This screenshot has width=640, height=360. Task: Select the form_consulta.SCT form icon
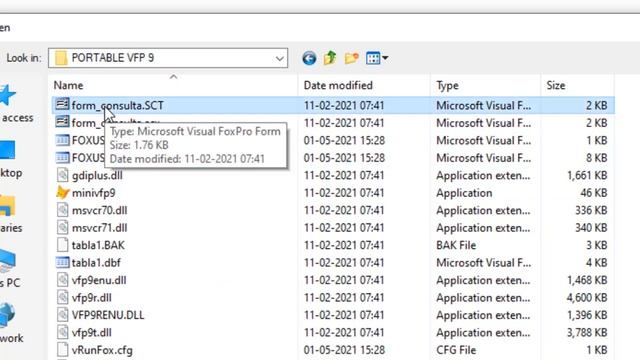[x=62, y=104]
